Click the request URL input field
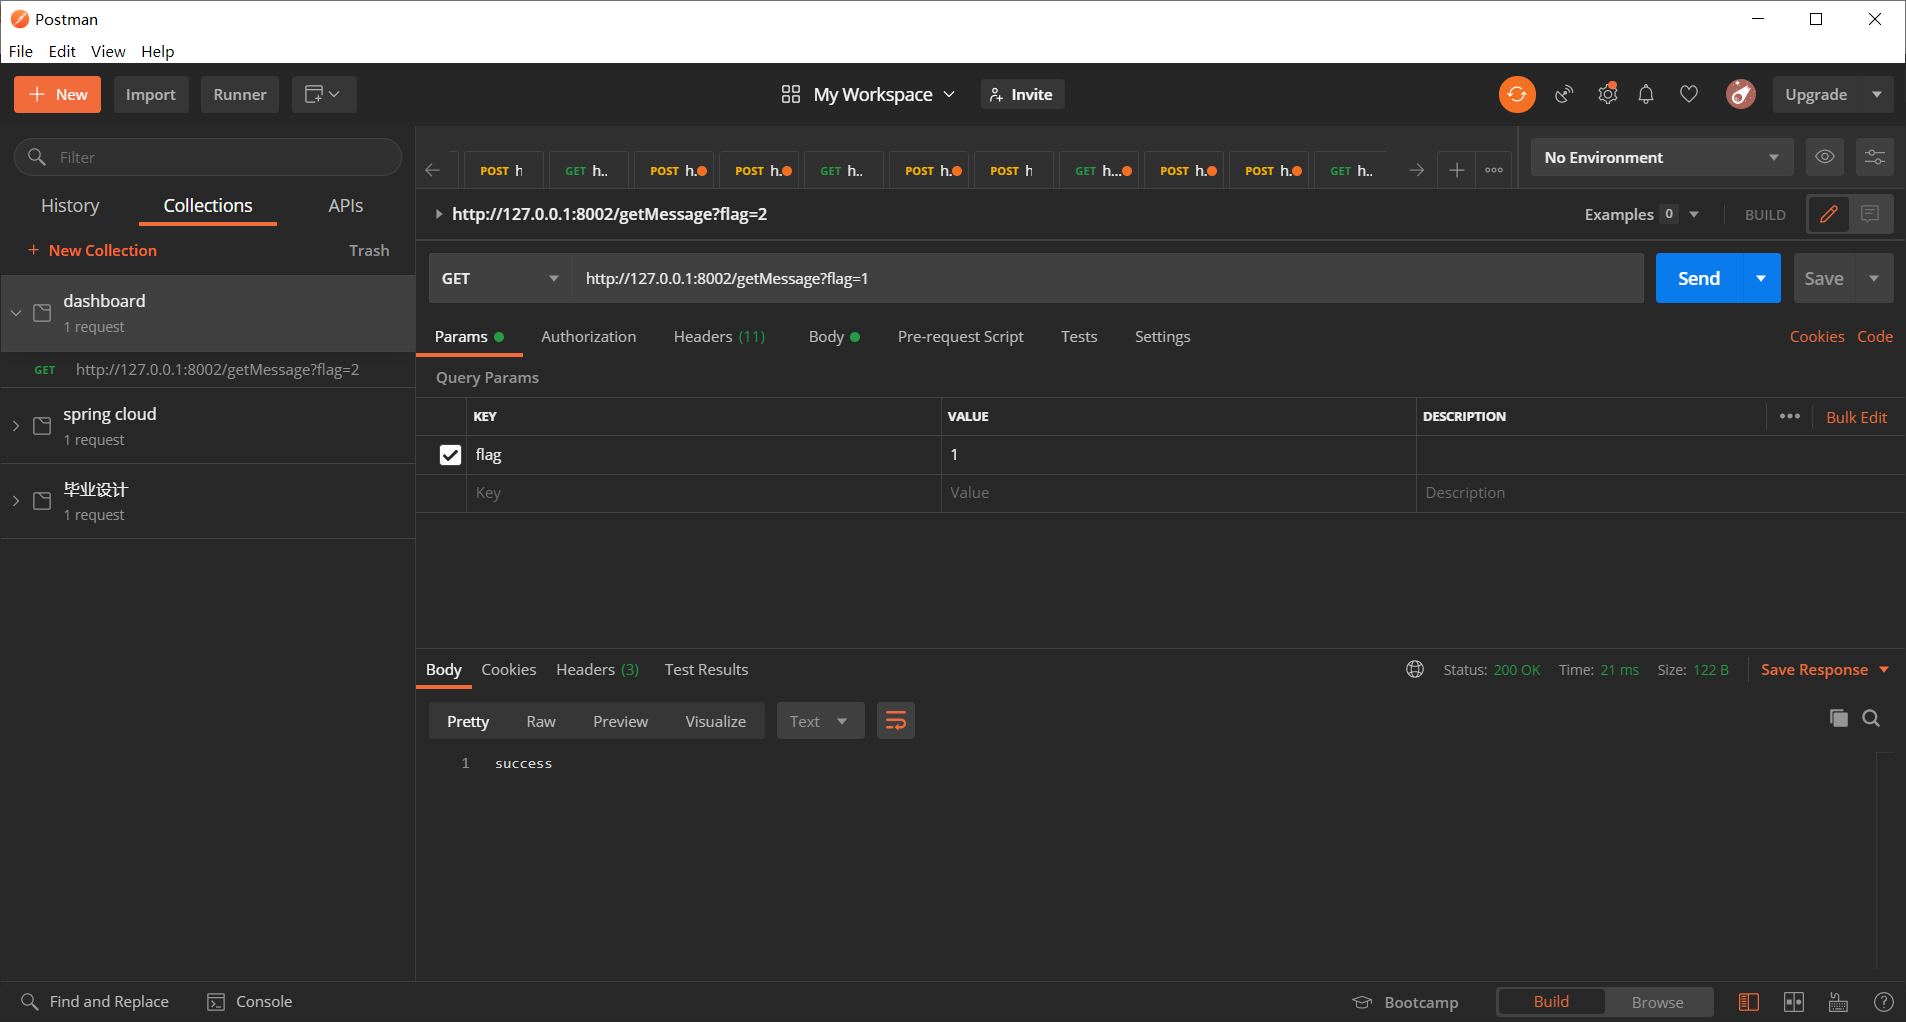The width and height of the screenshot is (1906, 1022). click(1108, 278)
